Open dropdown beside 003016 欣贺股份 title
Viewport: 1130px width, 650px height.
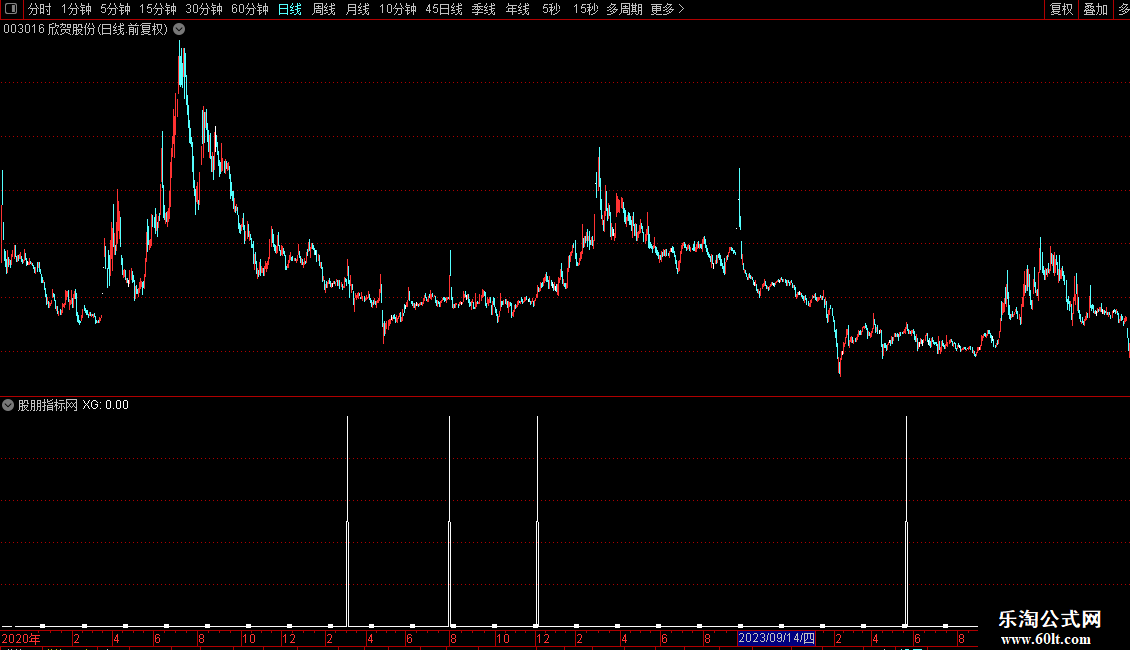(x=179, y=30)
